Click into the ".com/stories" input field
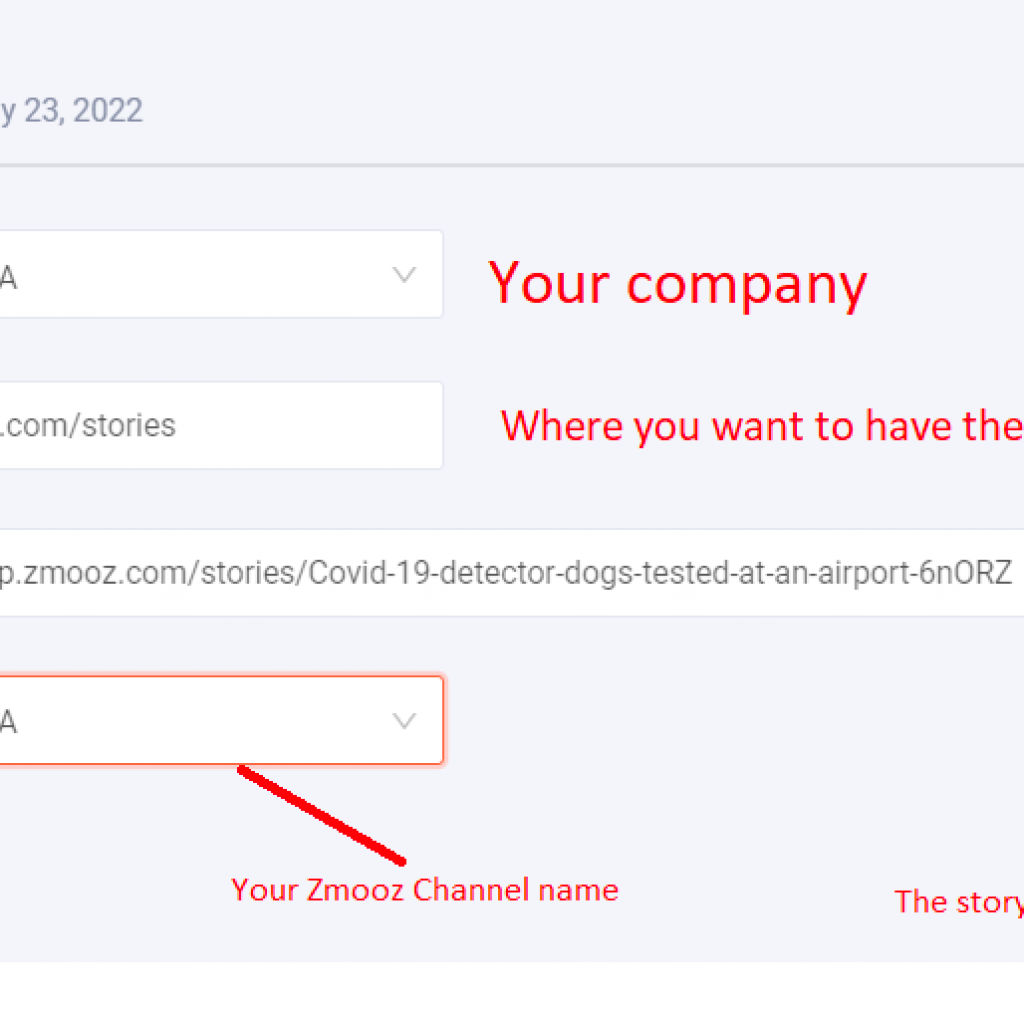 [x=221, y=425]
